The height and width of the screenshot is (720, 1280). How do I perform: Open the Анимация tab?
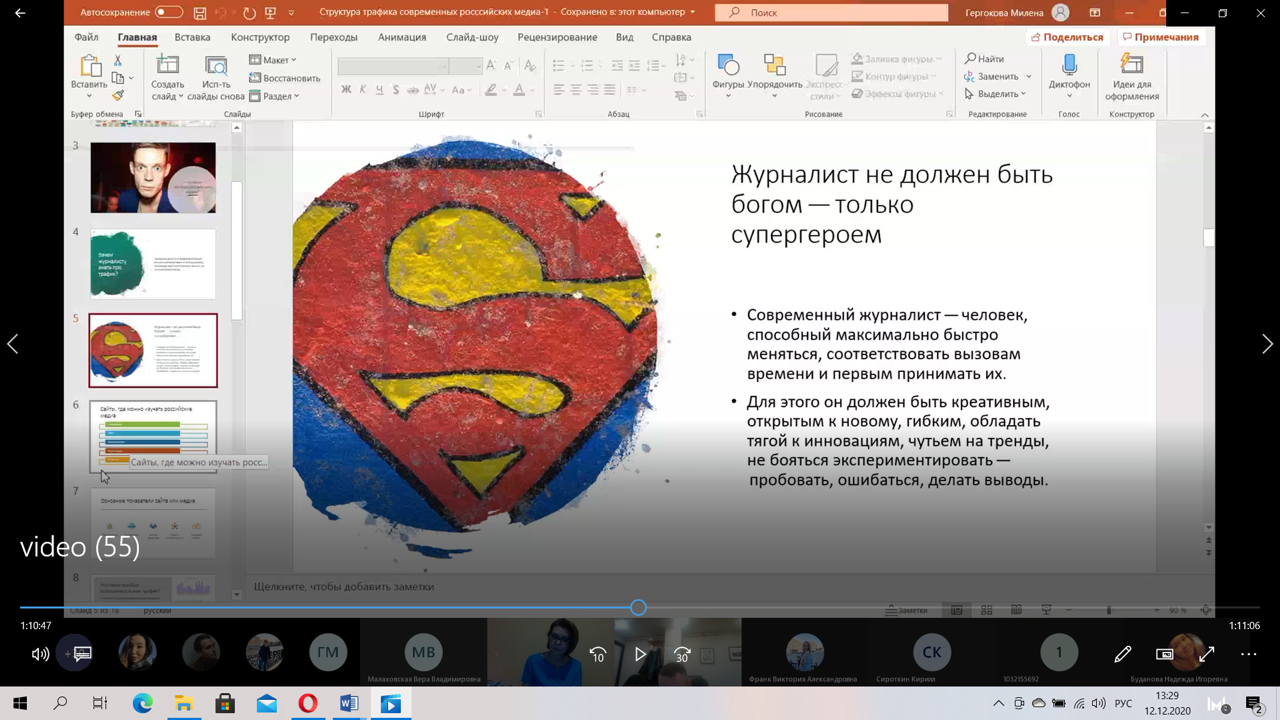(x=402, y=37)
